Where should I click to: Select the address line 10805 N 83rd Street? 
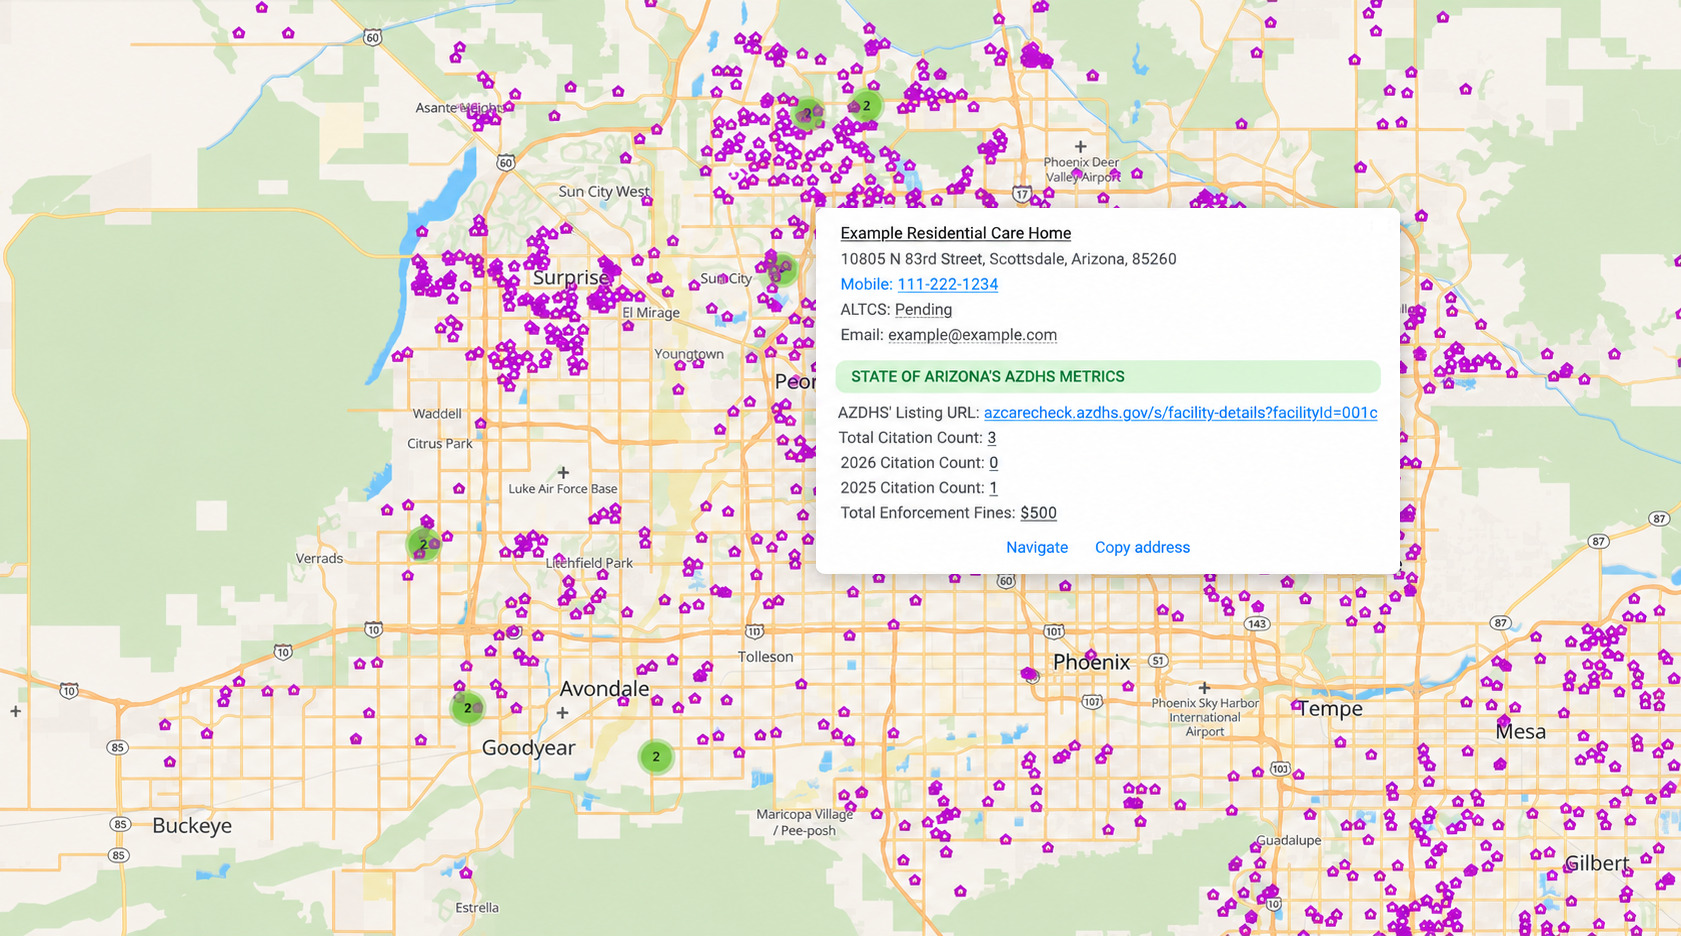point(1008,259)
